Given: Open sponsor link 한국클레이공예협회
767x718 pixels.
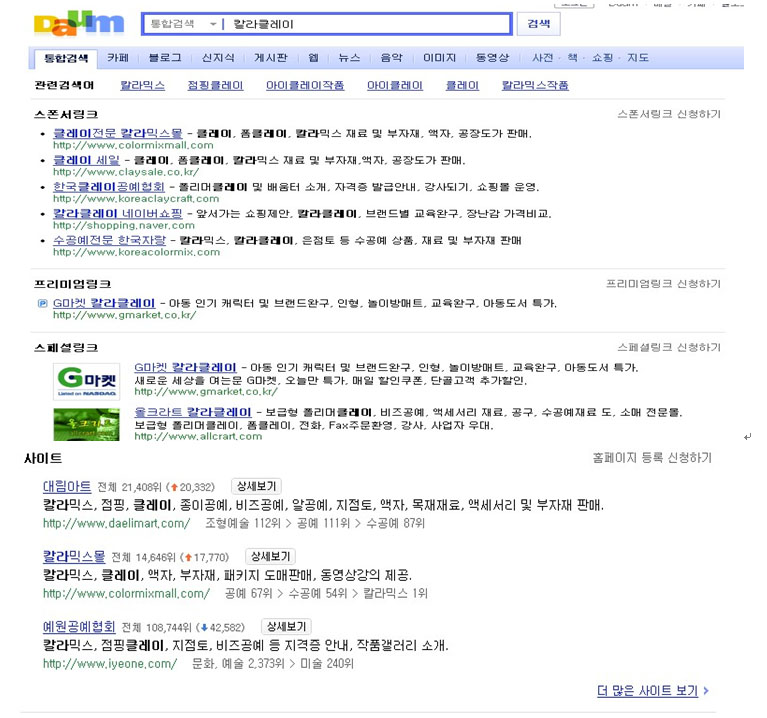Looking at the screenshot, I should coord(109,187).
